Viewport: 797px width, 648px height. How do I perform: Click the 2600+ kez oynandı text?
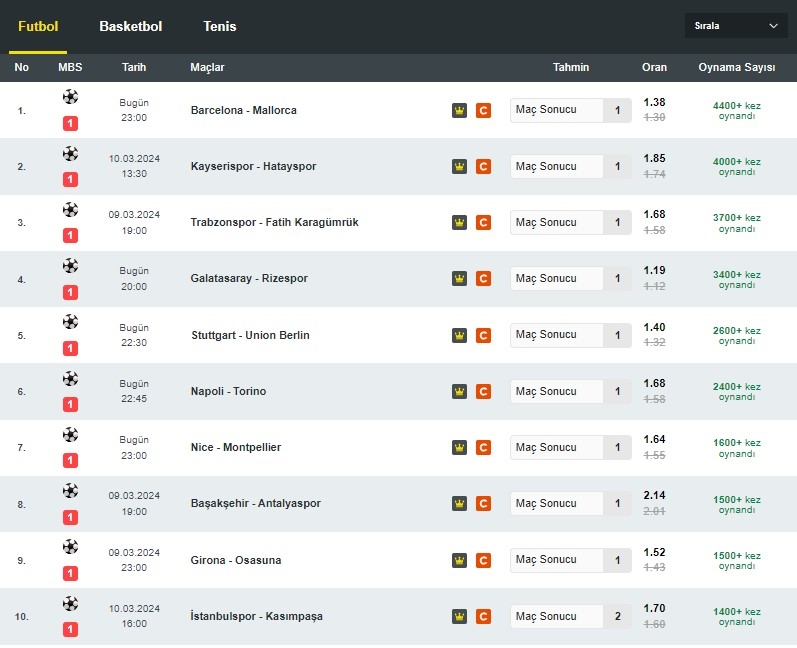click(x=737, y=335)
